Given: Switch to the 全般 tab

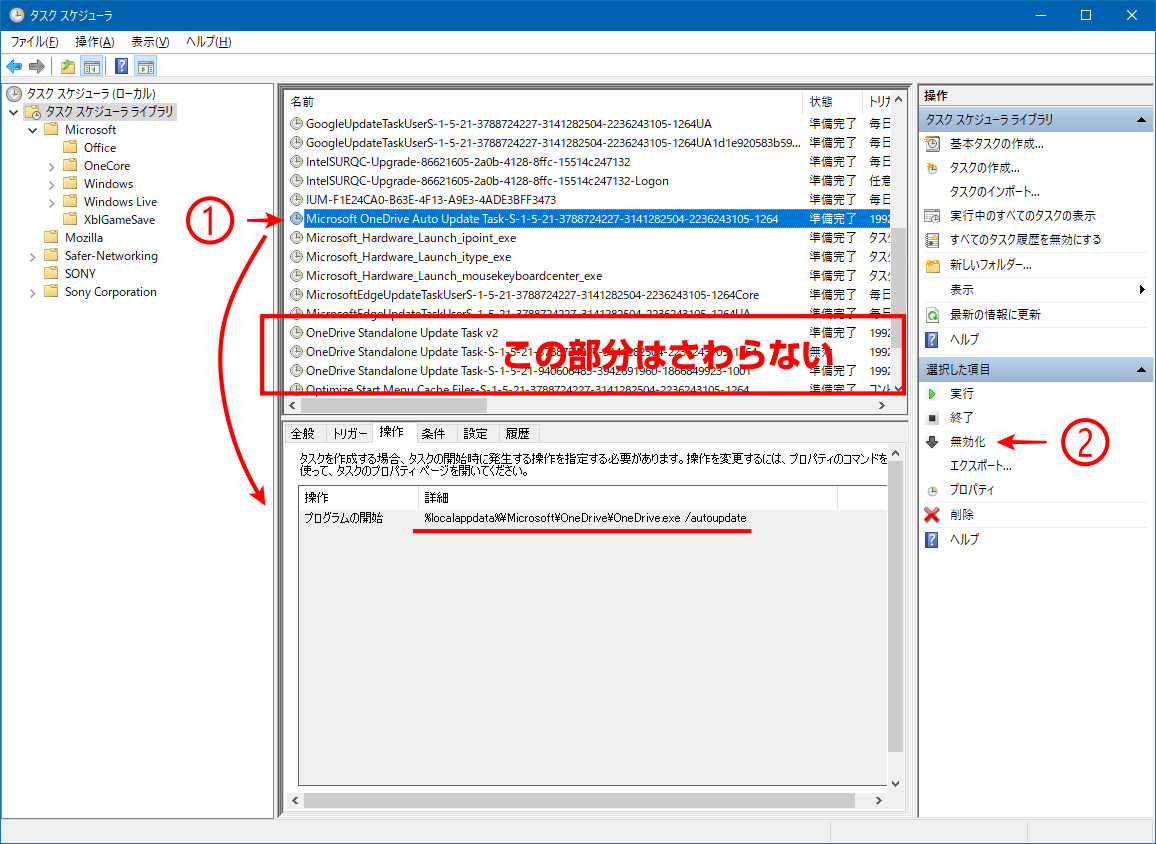Looking at the screenshot, I should tap(303, 433).
